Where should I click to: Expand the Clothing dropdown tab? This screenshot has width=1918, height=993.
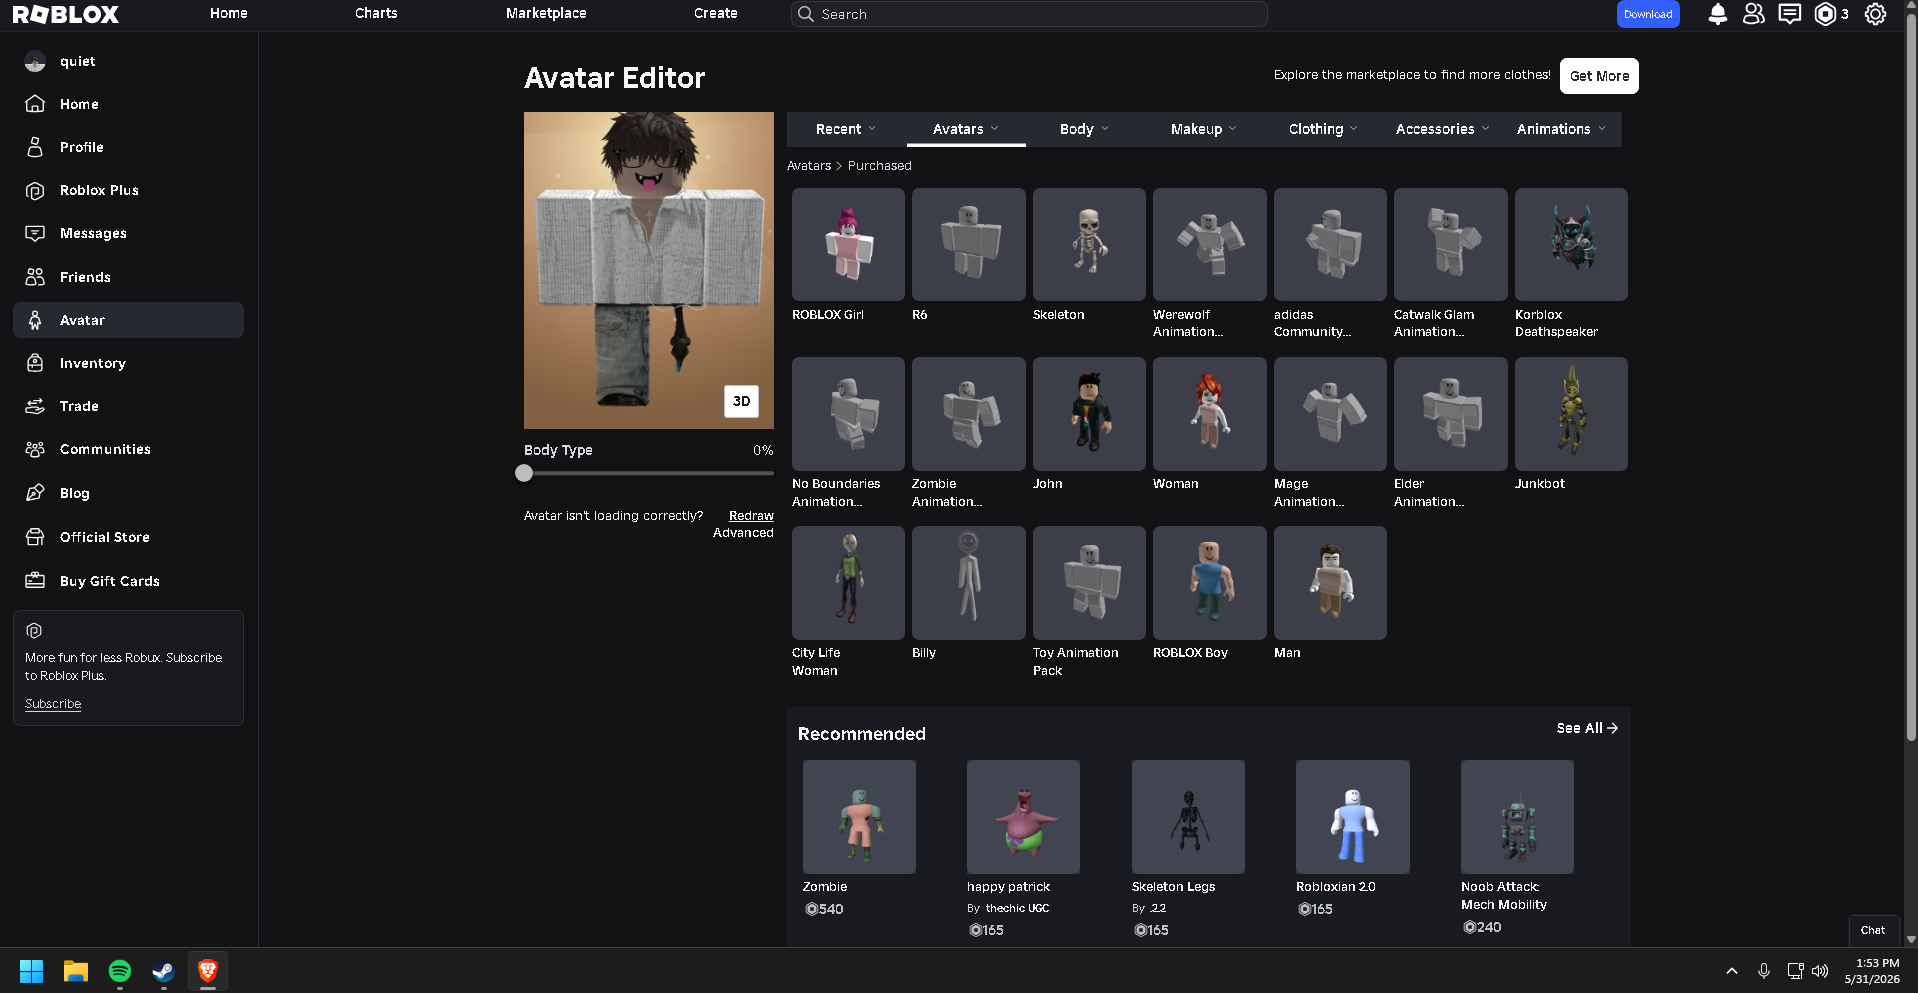[1323, 129]
